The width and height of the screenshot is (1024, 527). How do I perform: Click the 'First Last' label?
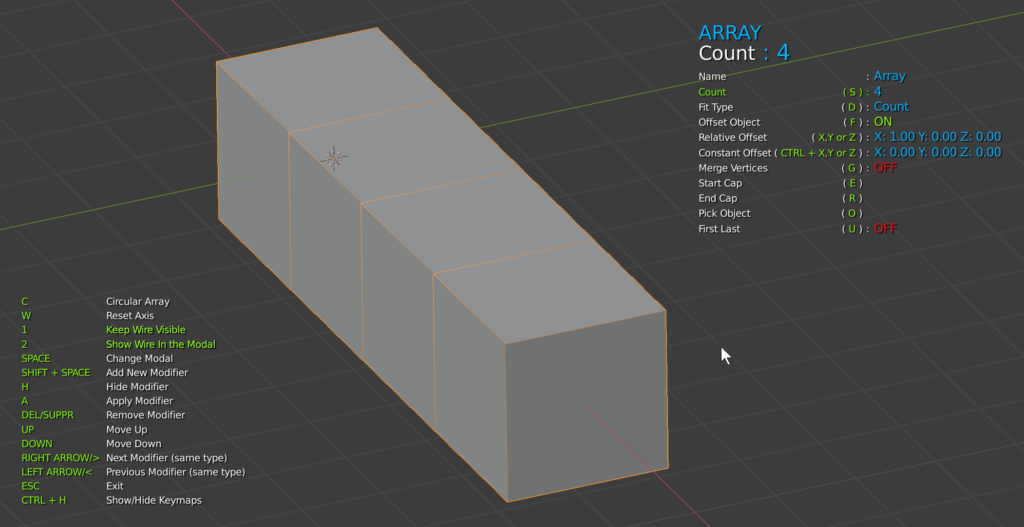tap(719, 229)
